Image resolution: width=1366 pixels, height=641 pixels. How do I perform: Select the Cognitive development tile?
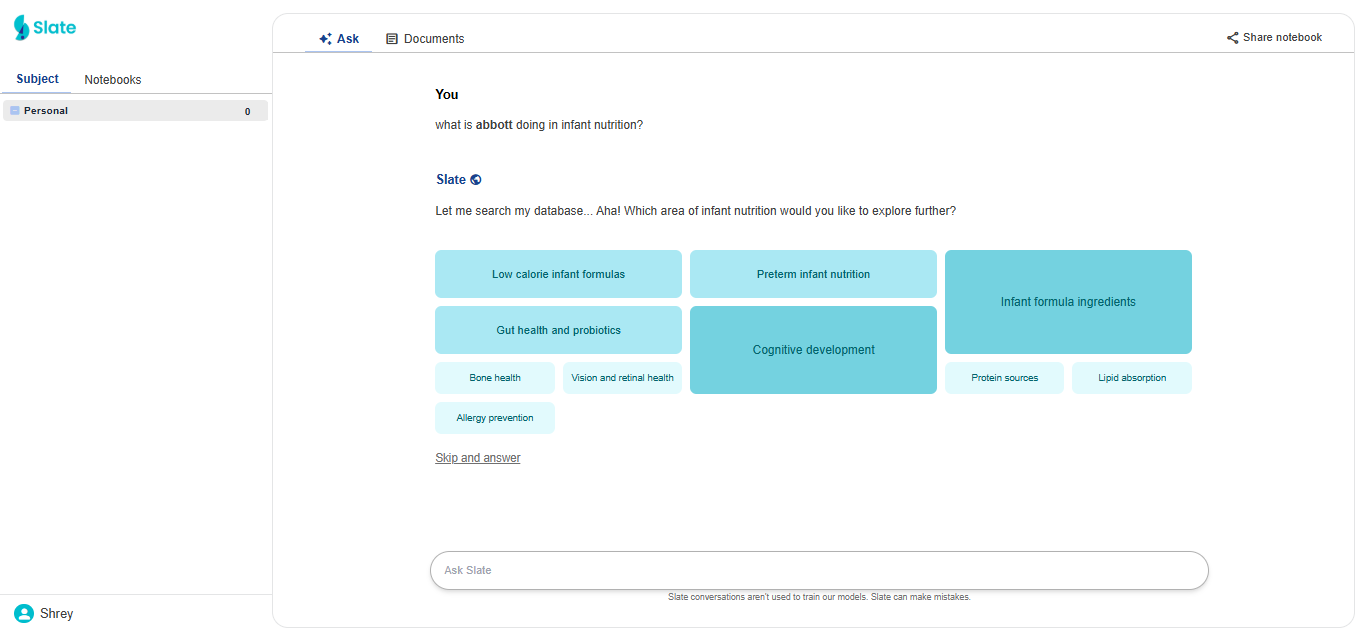tap(813, 350)
